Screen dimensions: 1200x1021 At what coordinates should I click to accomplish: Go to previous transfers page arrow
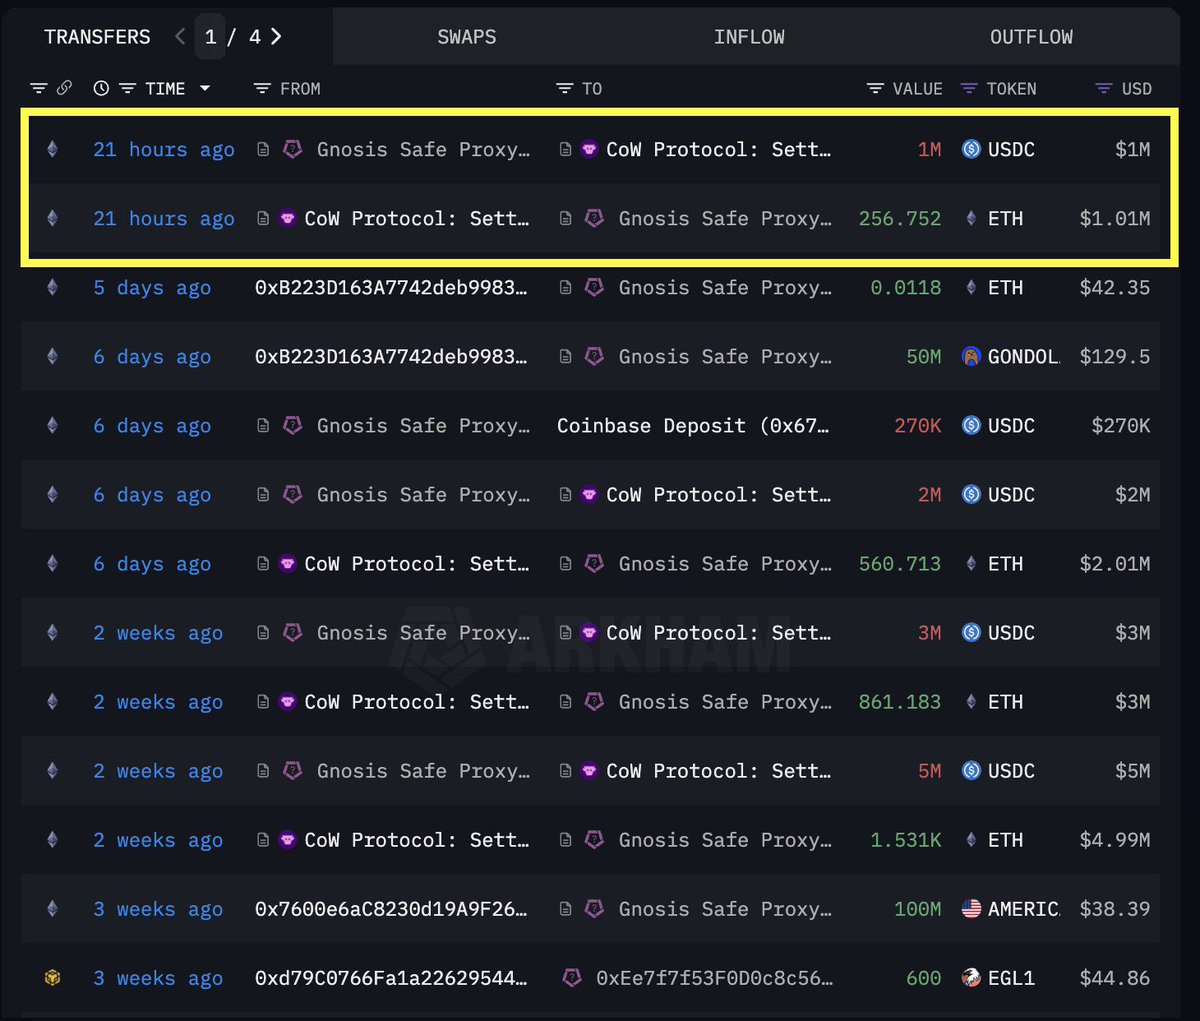point(180,37)
